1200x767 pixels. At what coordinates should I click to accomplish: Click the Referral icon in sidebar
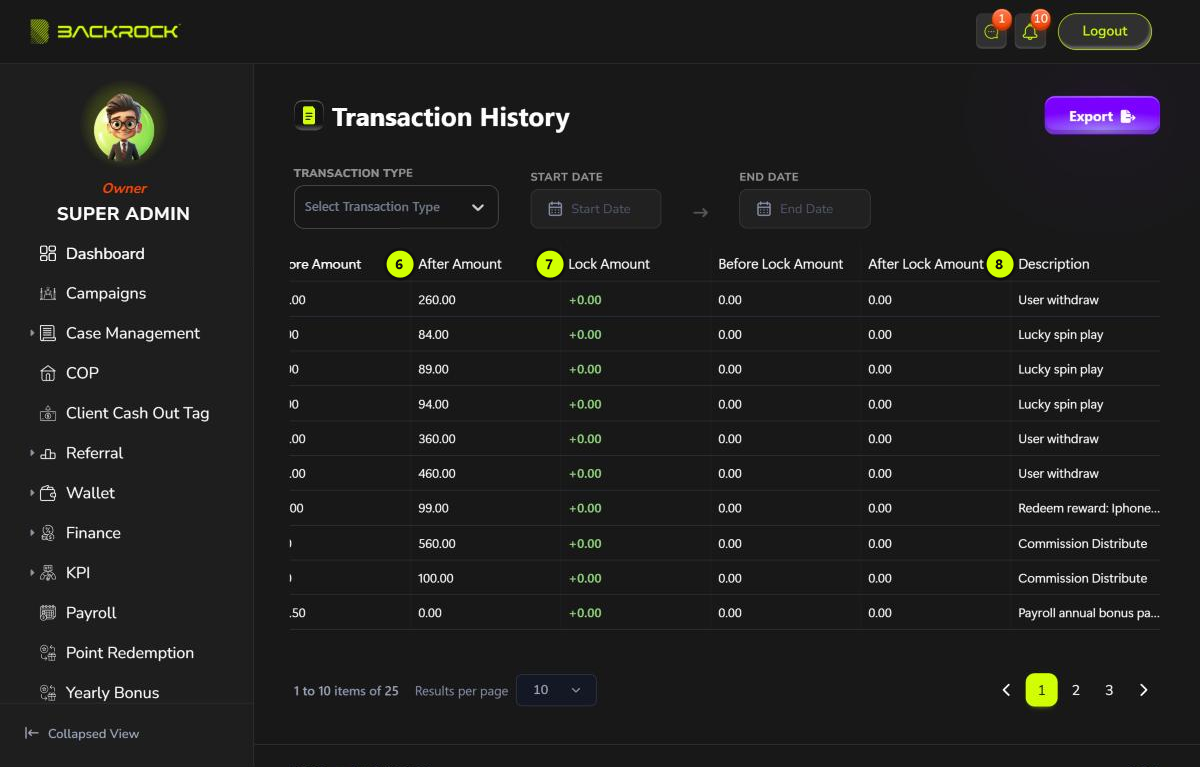pyautogui.click(x=48, y=454)
